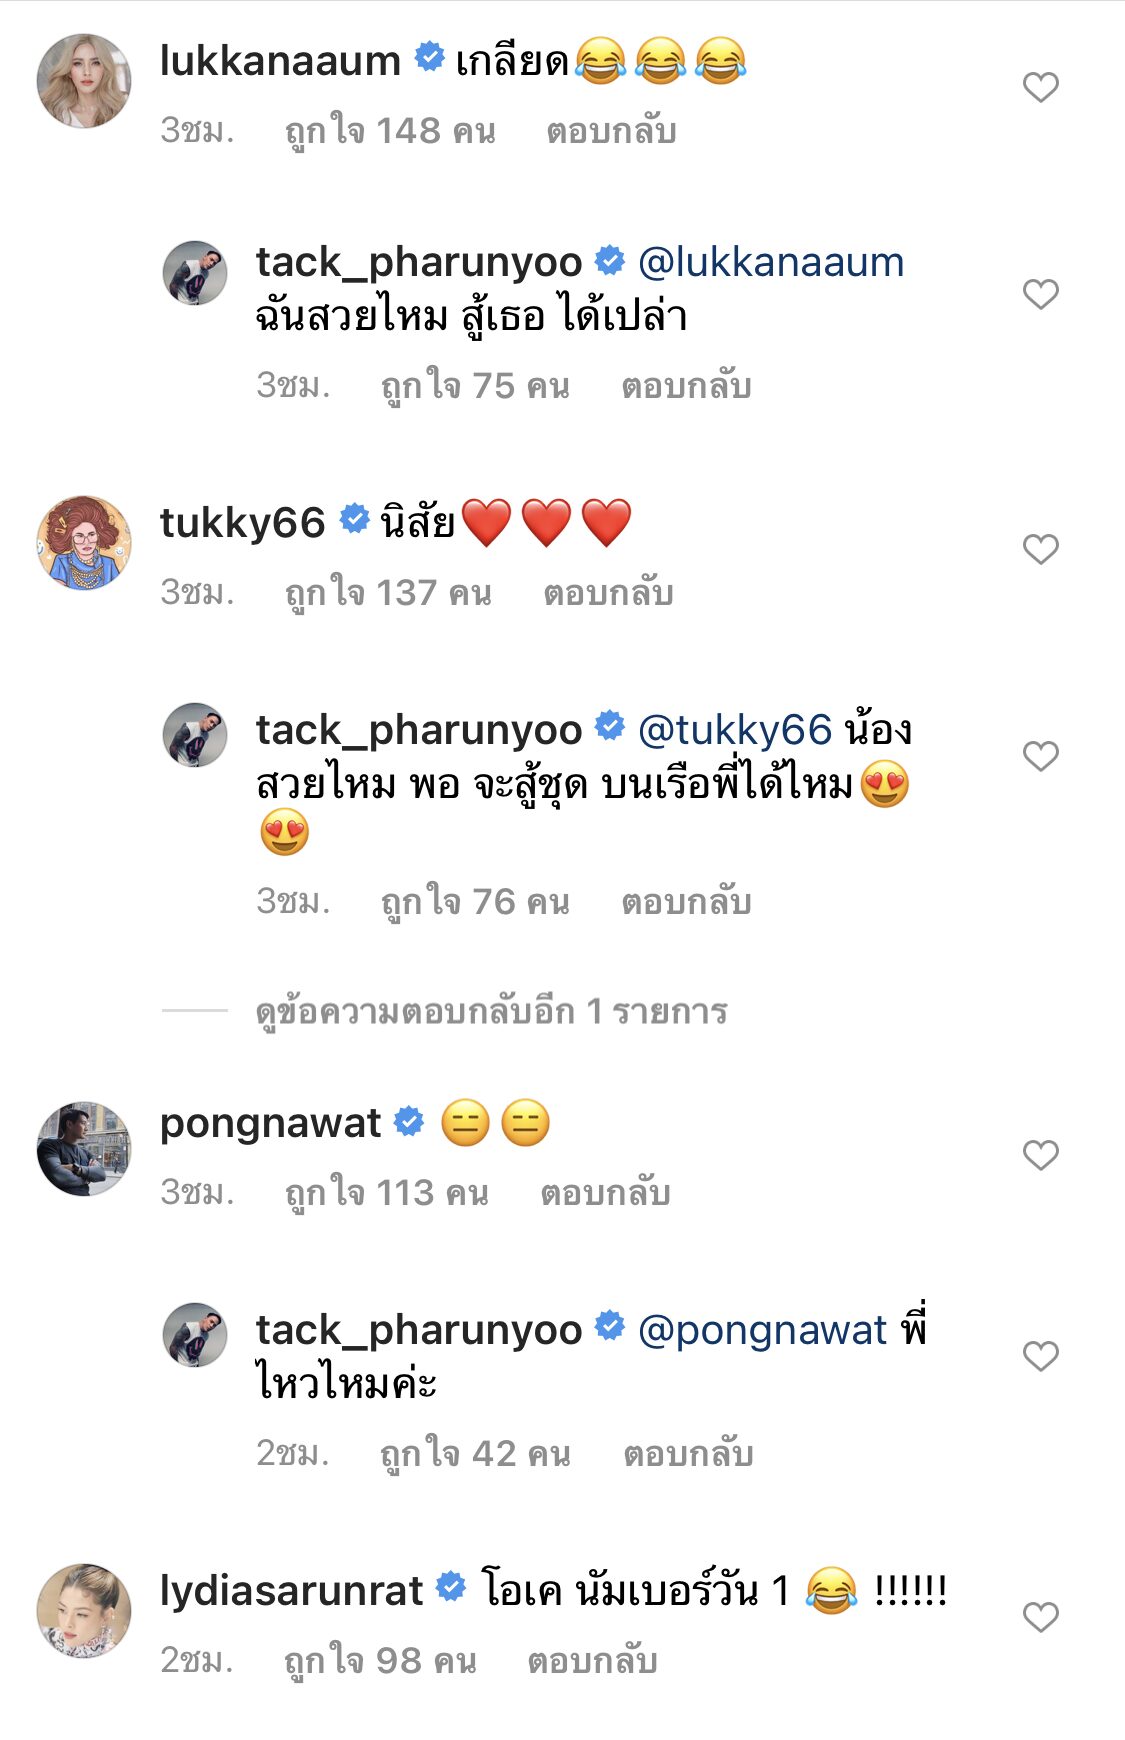The image size is (1125, 1740).
Task: Tap heart on tukky66's comment
Action: pyautogui.click(x=1040, y=549)
